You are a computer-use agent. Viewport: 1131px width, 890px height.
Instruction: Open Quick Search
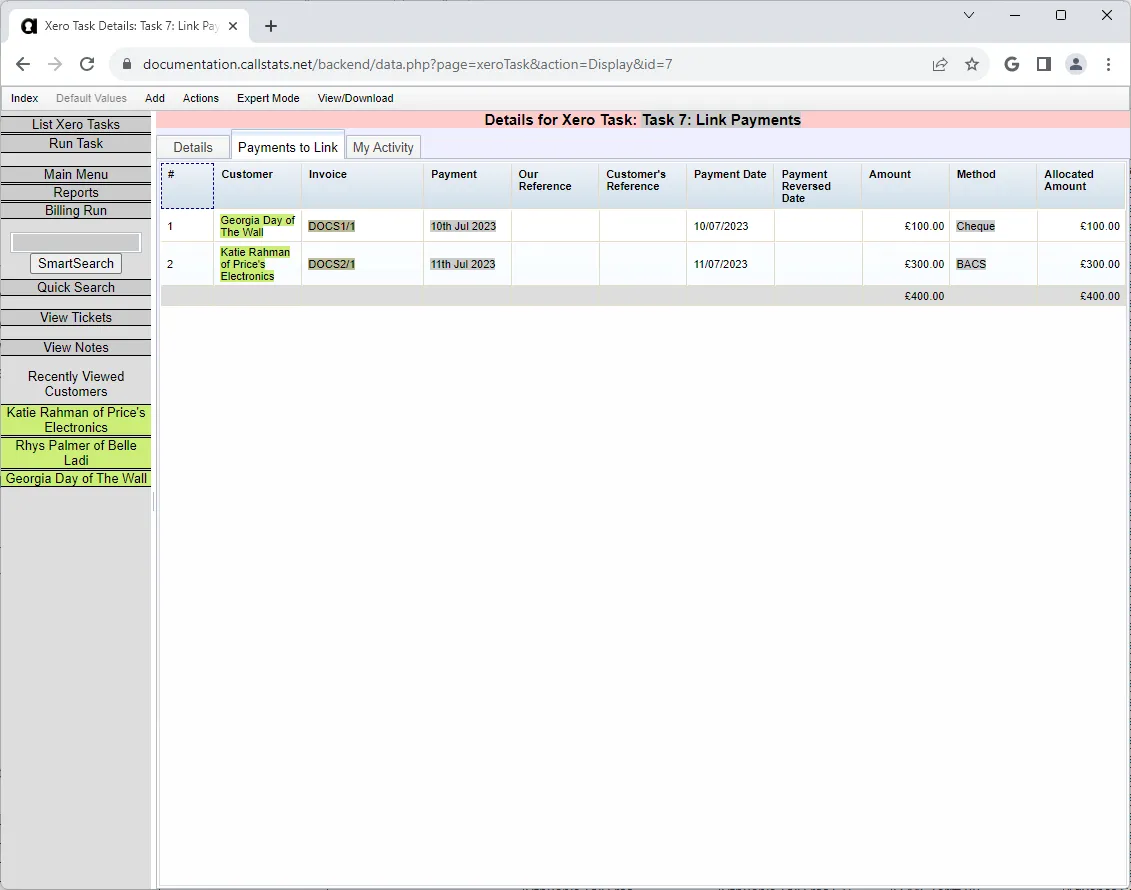tap(76, 288)
